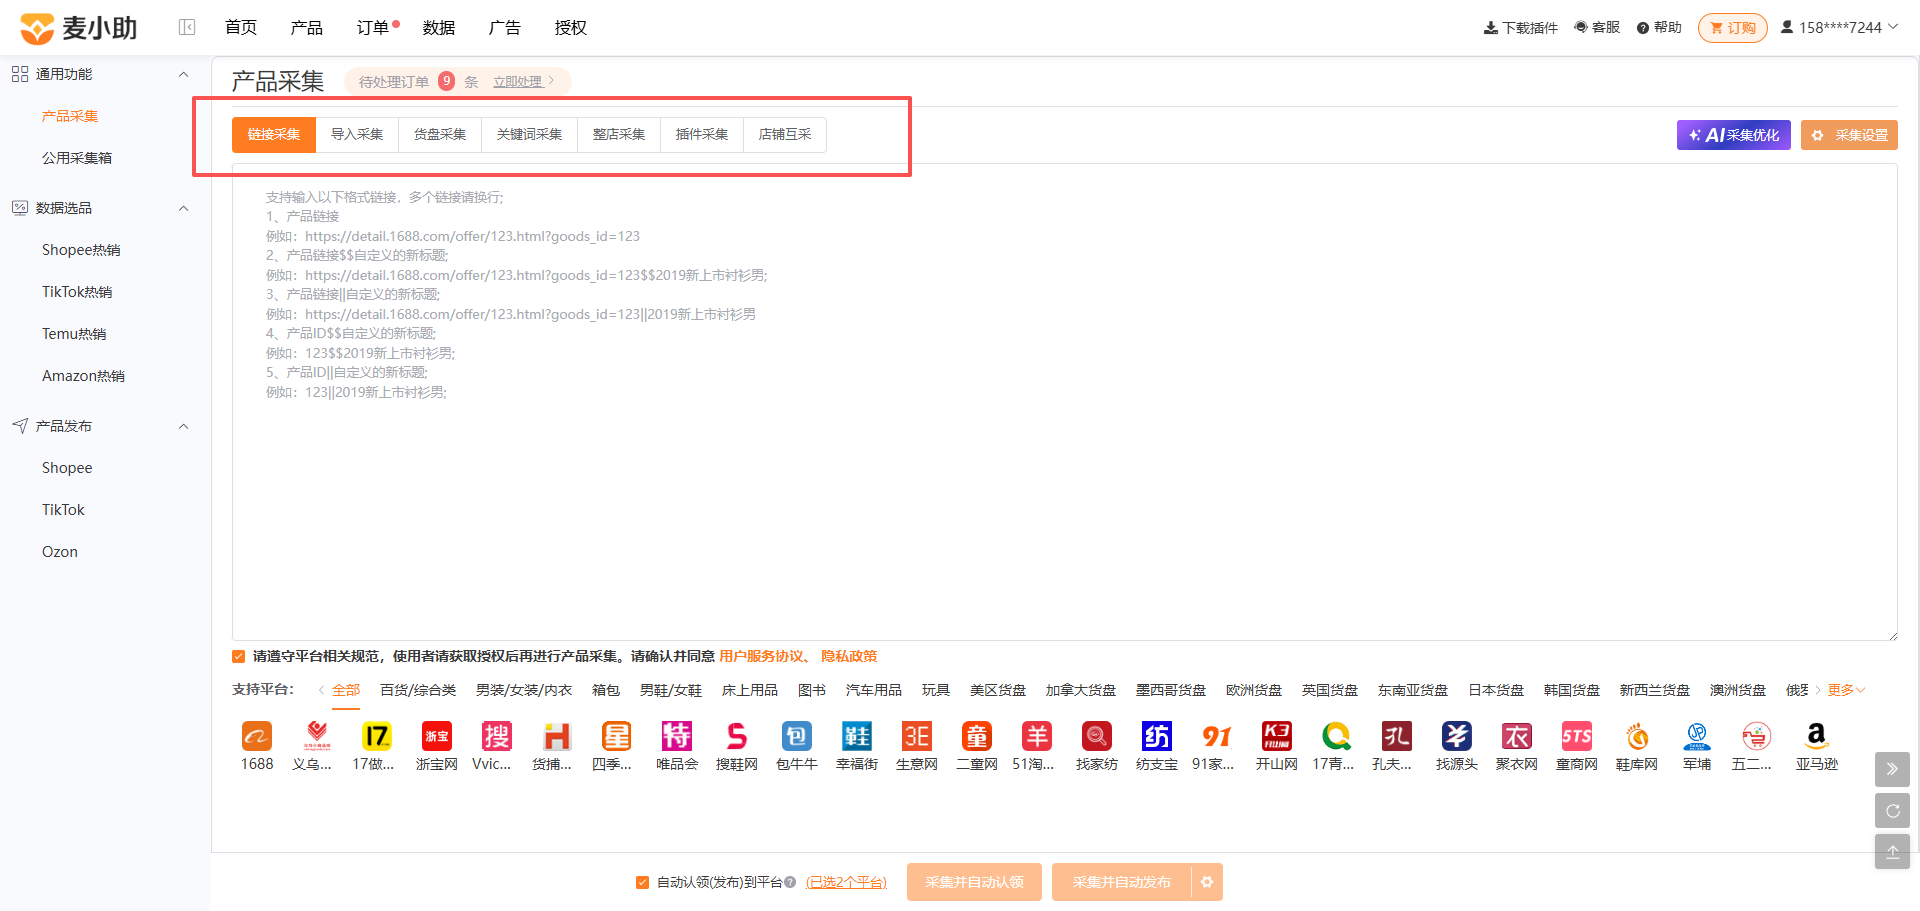Image resolution: width=1920 pixels, height=911 pixels.
Task: Choose the 17青 platform icon
Action: [x=1337, y=737]
